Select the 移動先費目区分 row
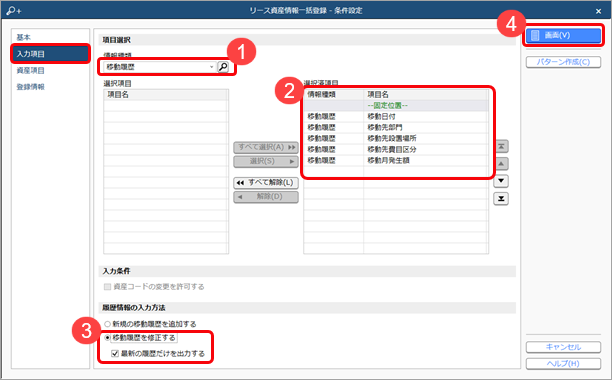 click(395, 149)
